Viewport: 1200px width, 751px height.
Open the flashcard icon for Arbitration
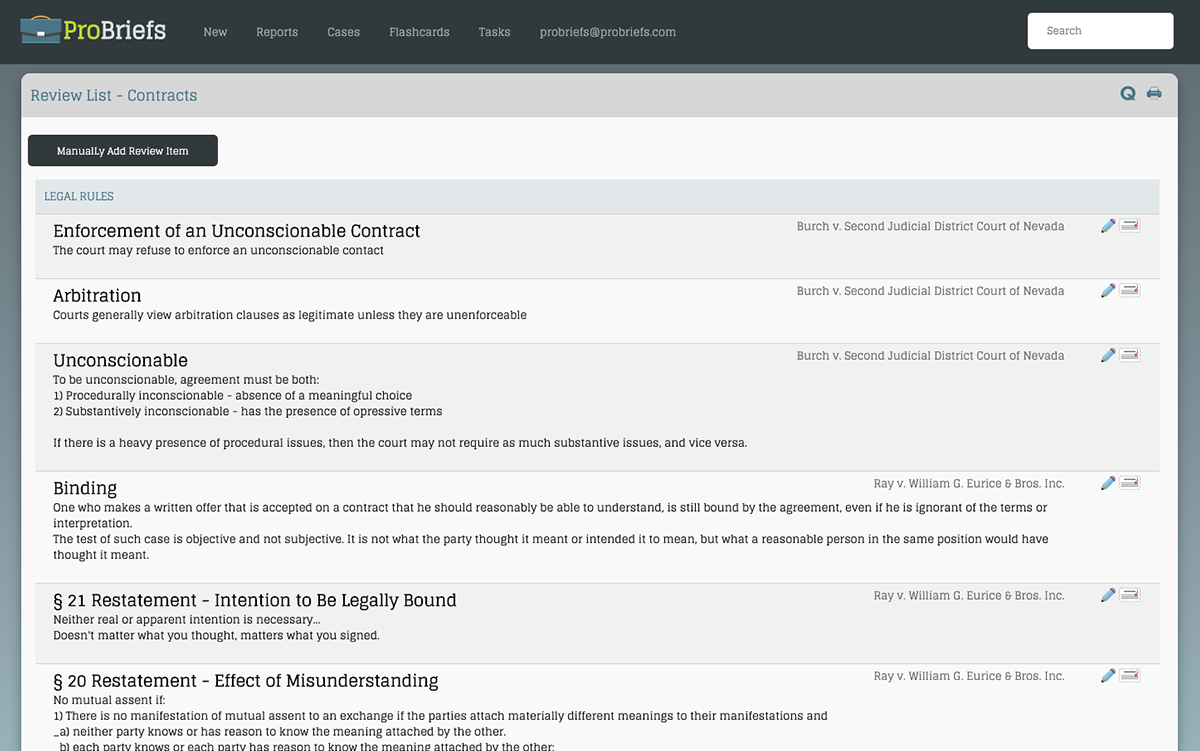pyautogui.click(x=1130, y=290)
